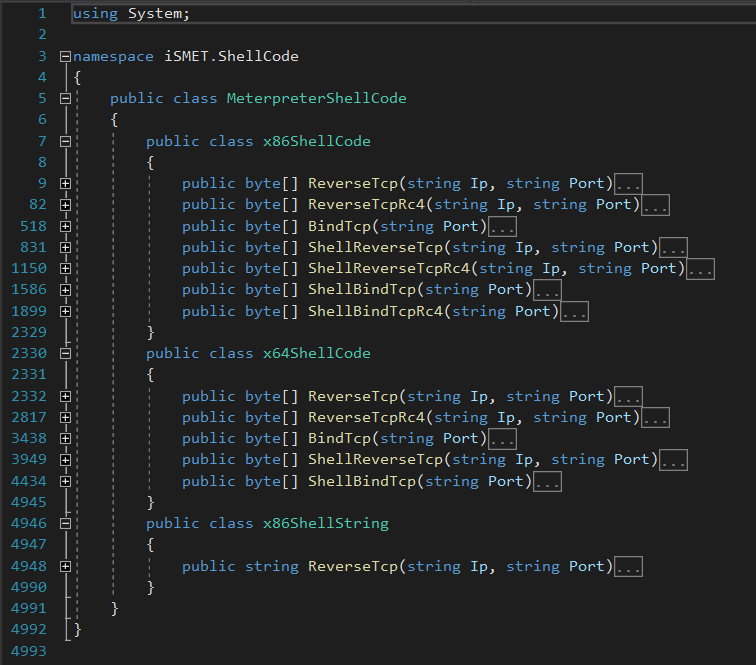Click ReverseTcpRc4 method name on line 82
Viewport: 756px width, 665px height.
[x=366, y=205]
